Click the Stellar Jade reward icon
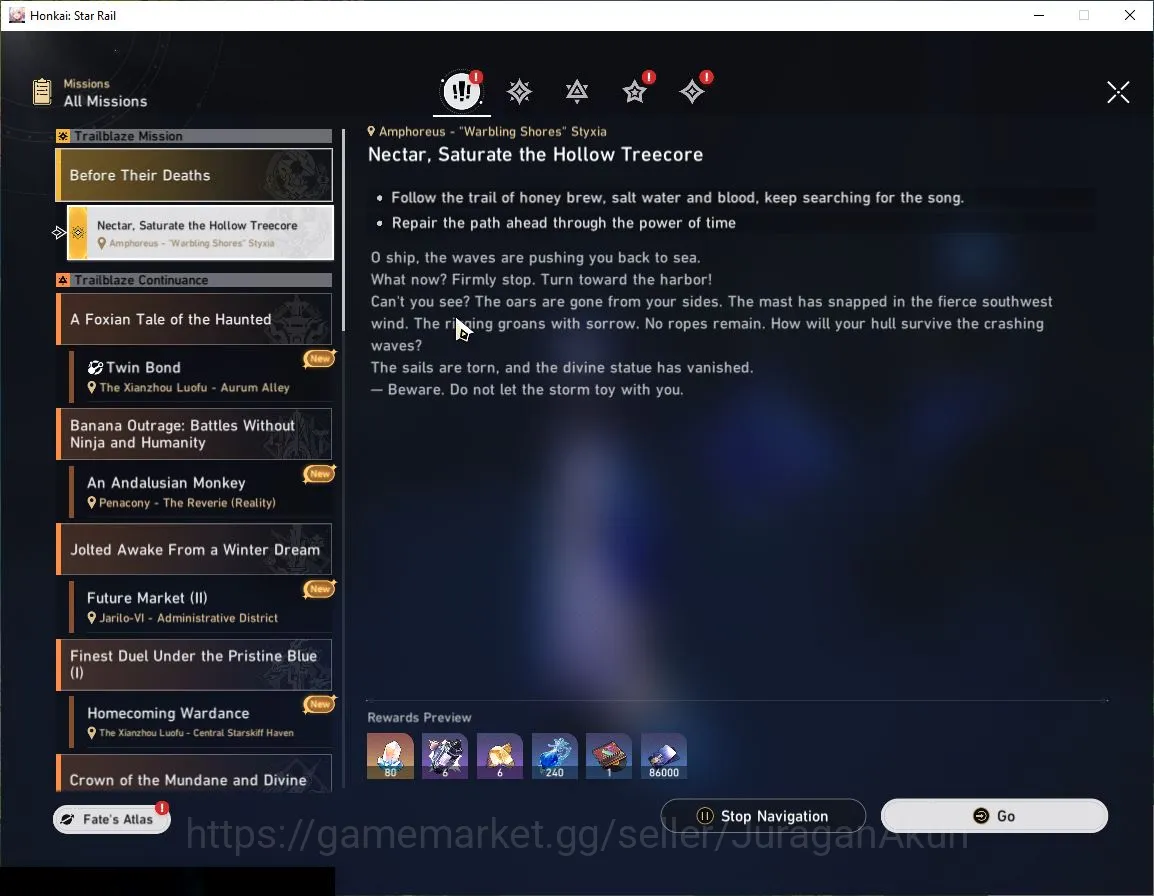Viewport: 1154px width, 896px height. pos(390,755)
